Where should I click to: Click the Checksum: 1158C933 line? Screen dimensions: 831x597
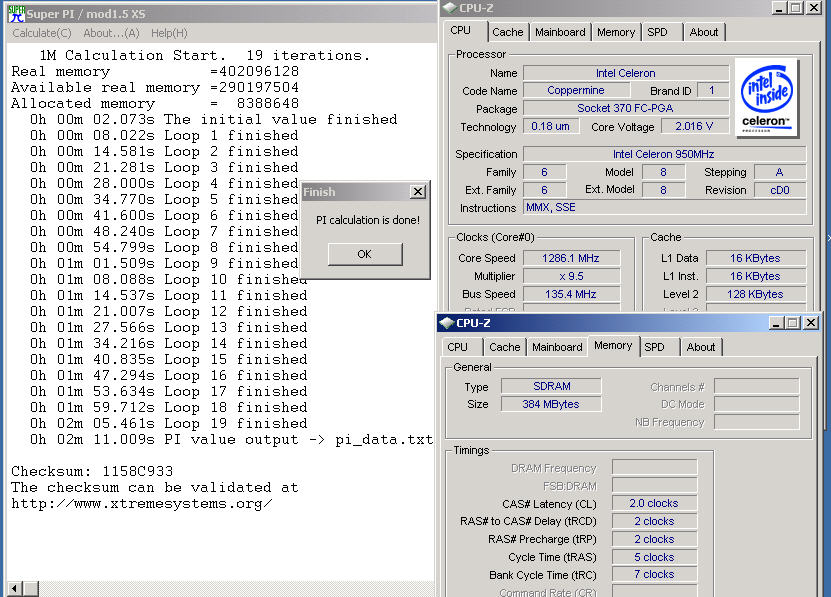point(92,471)
